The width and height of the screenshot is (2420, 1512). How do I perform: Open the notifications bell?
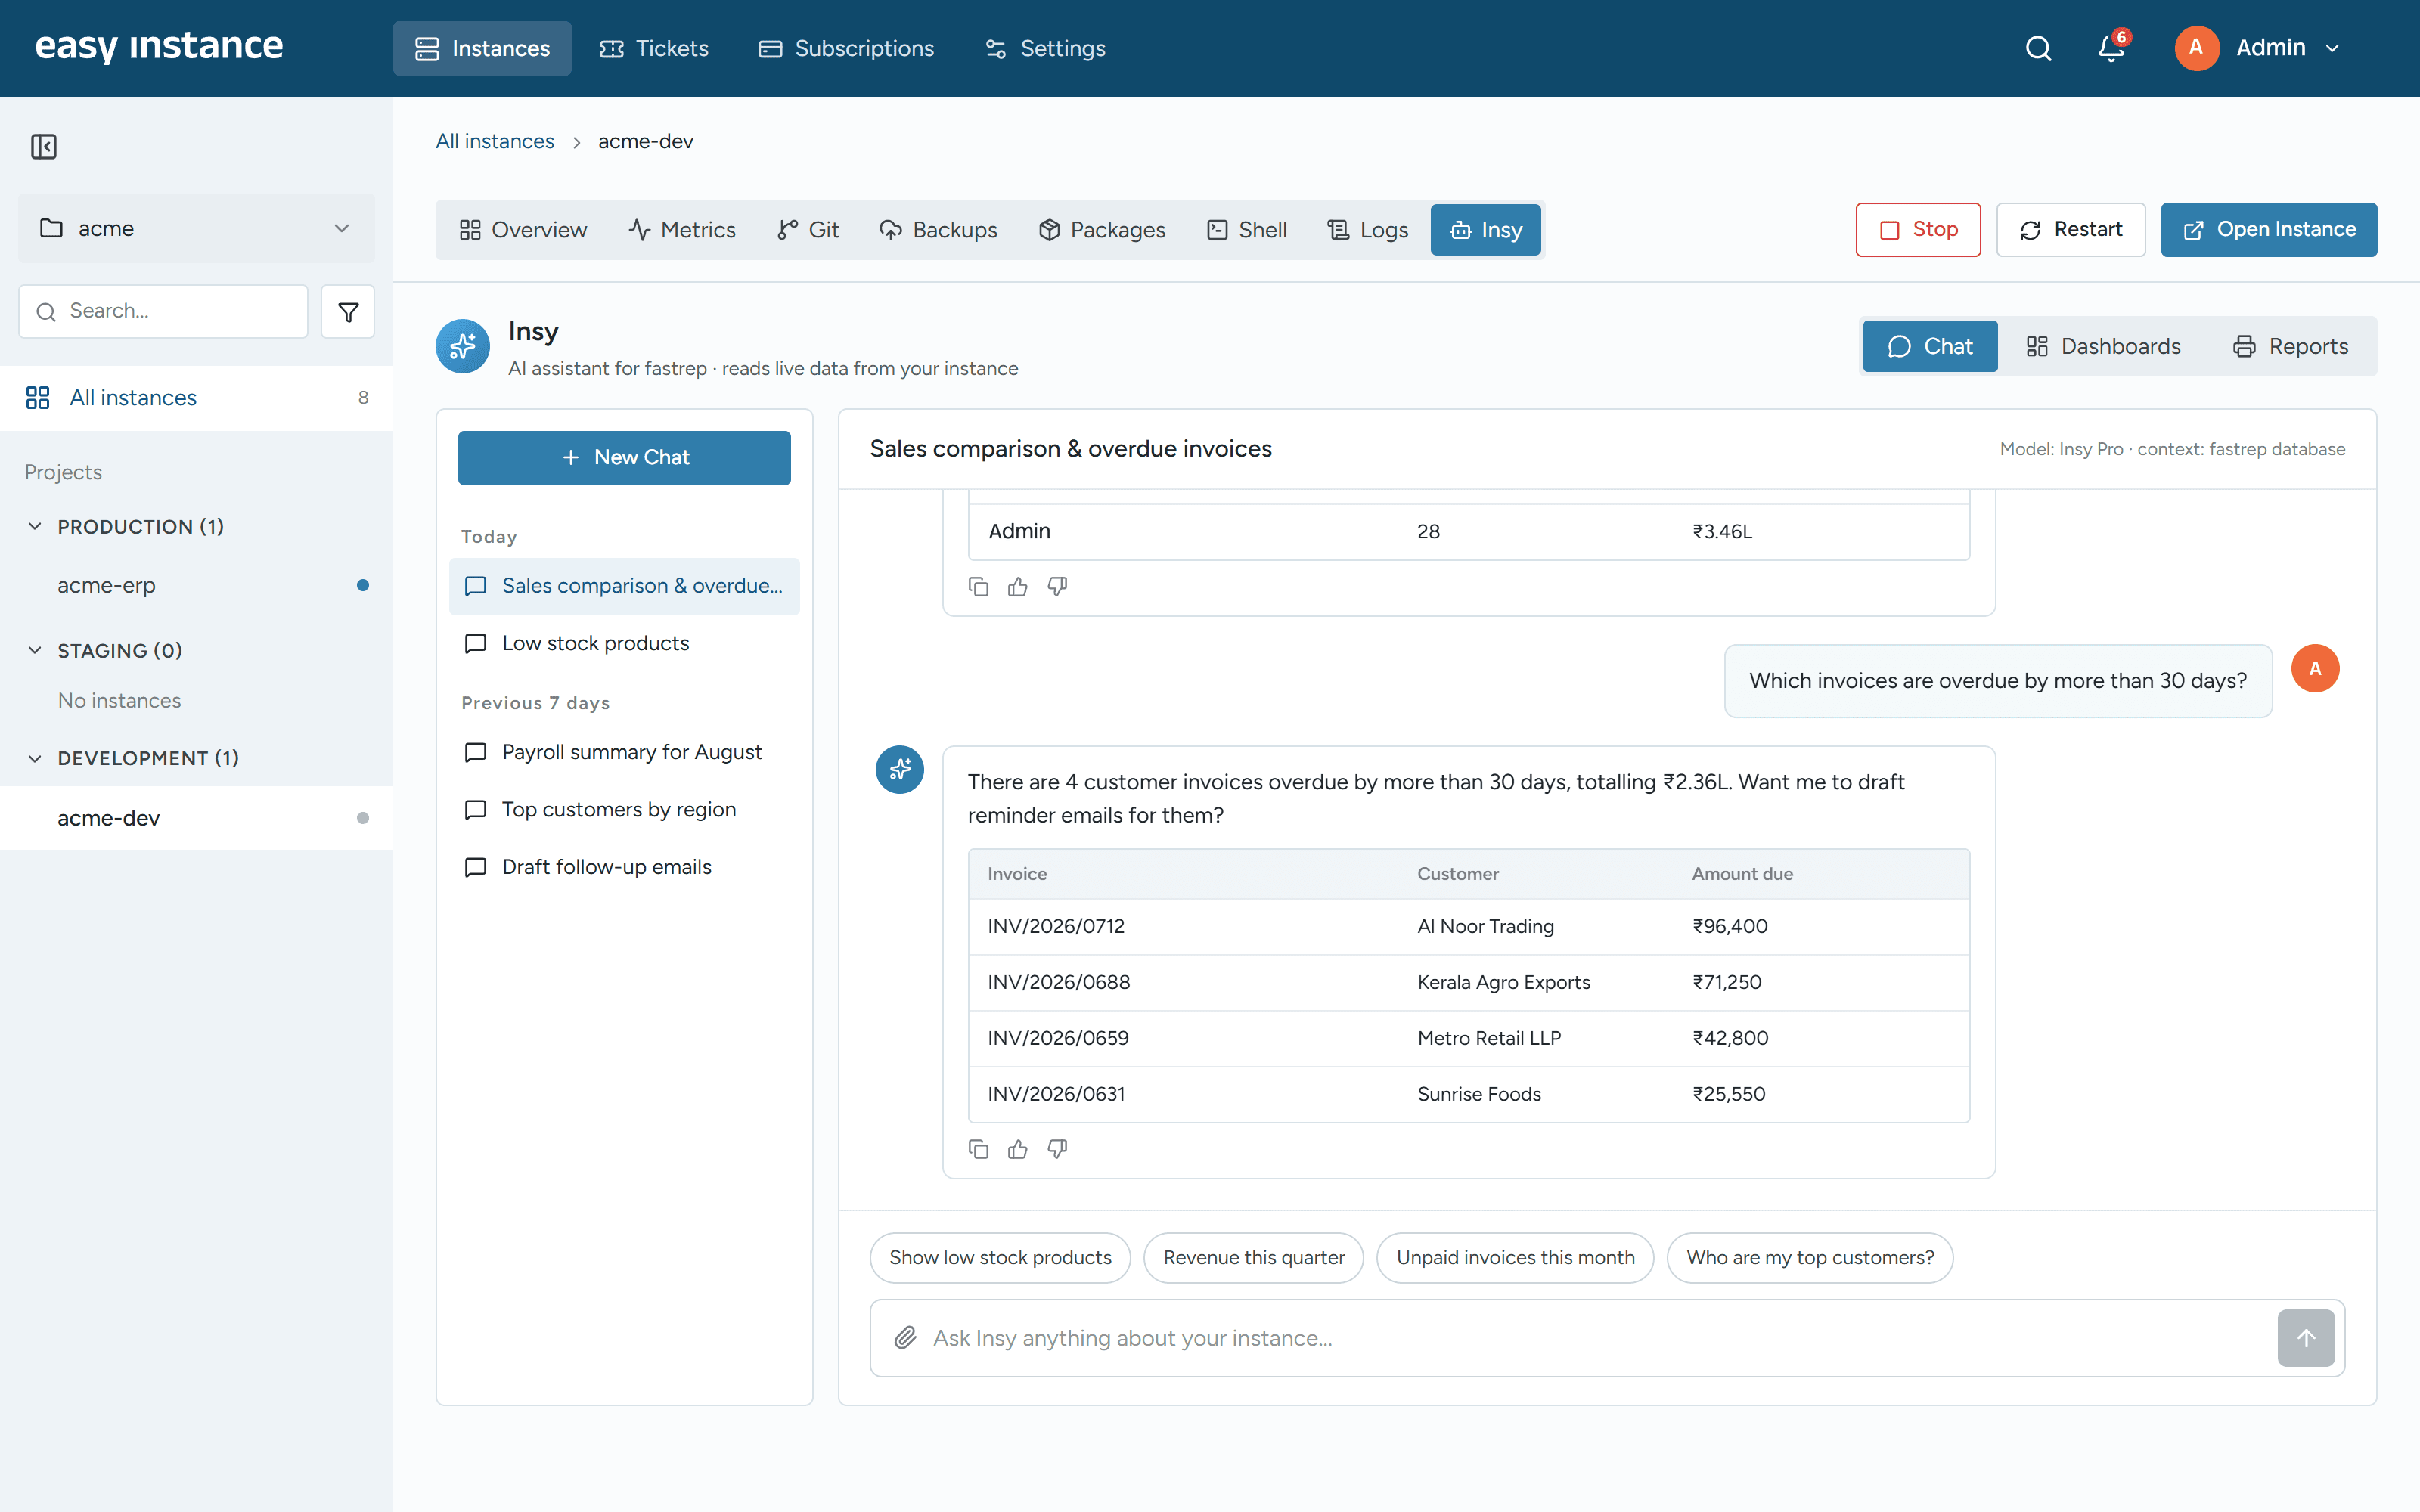[2111, 48]
